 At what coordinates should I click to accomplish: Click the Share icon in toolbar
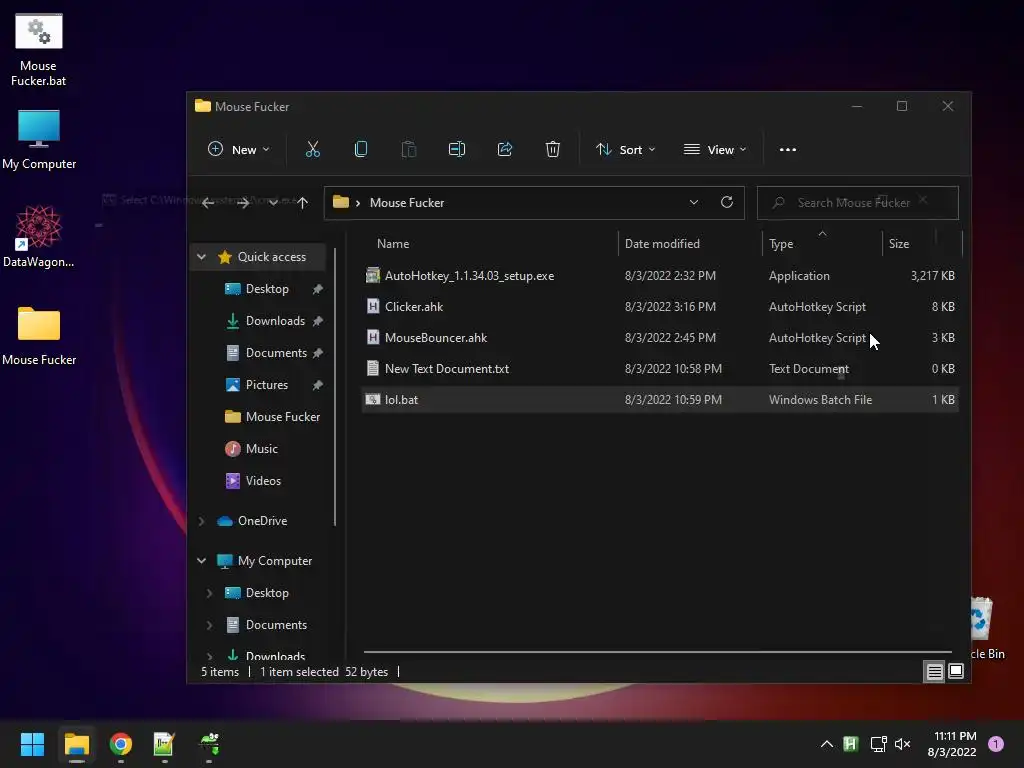pos(505,150)
